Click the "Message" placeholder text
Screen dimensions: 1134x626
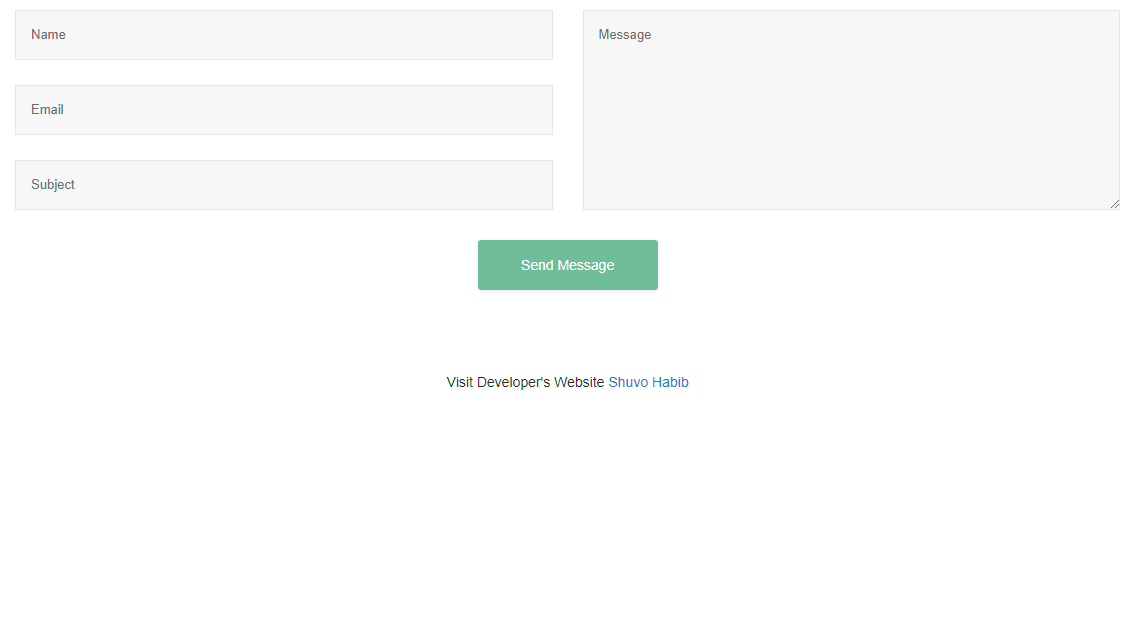pos(625,35)
